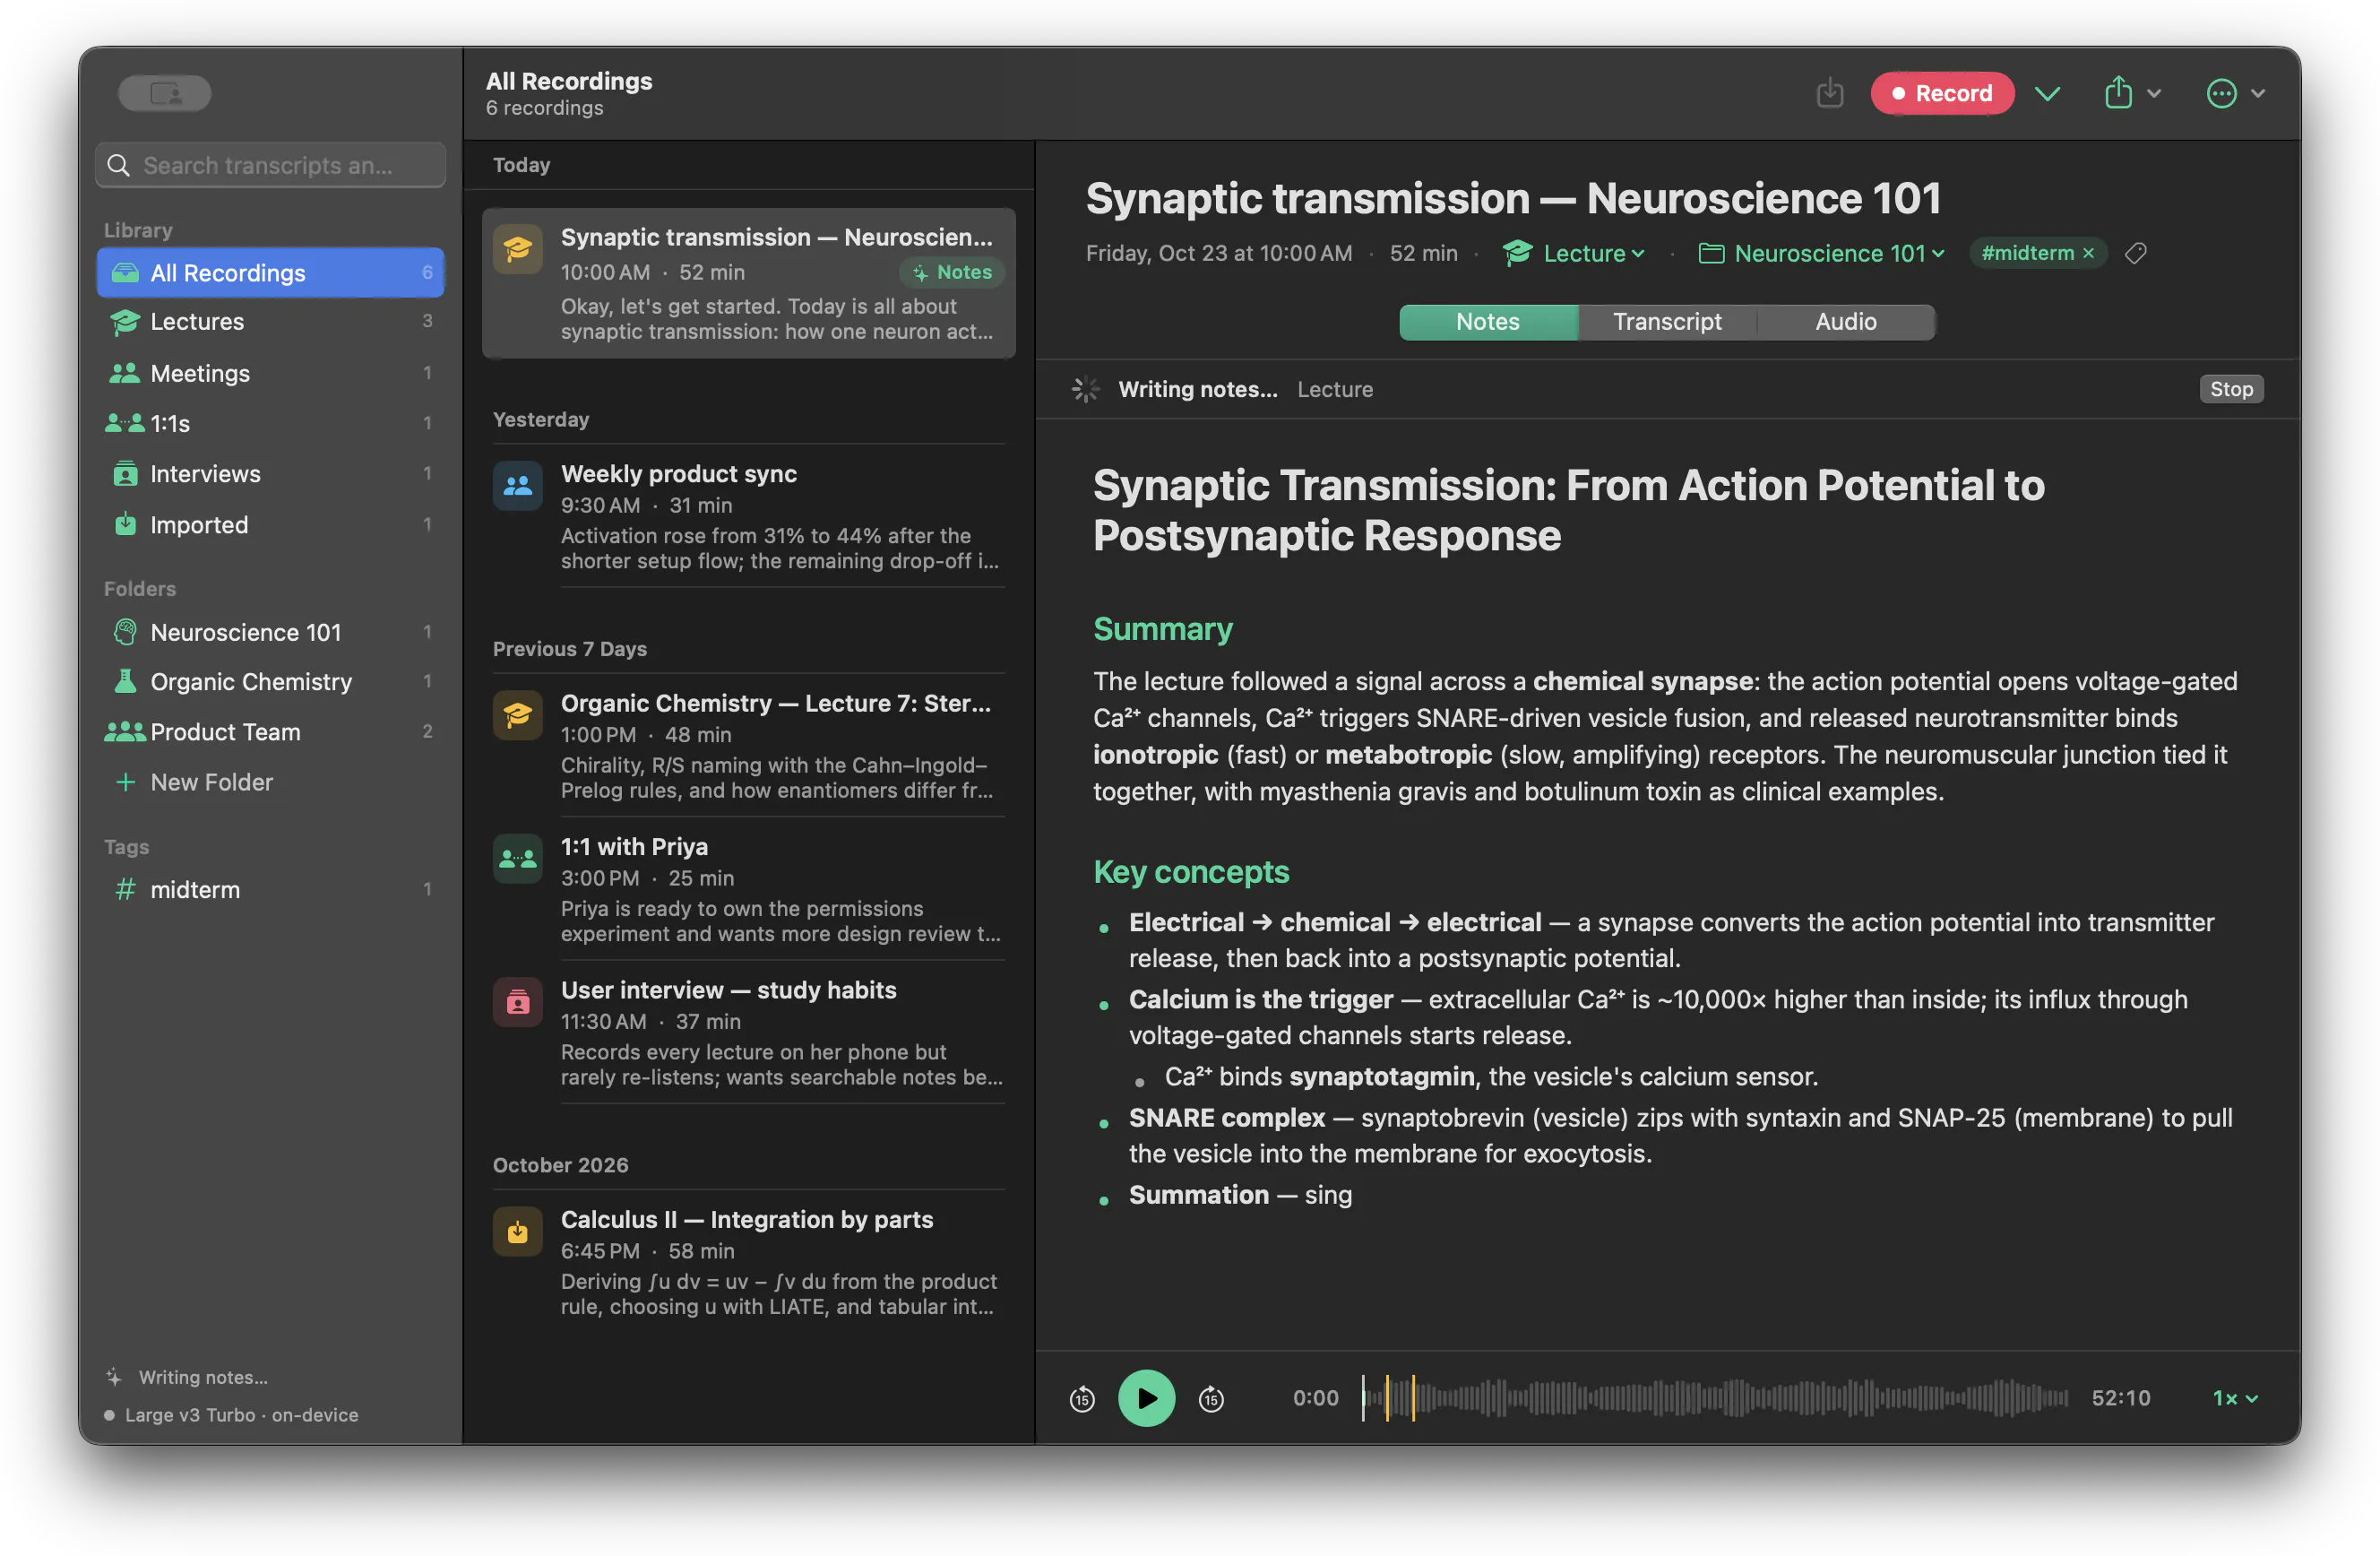
Task: Change the Lecture type dropdown
Action: coord(1574,253)
